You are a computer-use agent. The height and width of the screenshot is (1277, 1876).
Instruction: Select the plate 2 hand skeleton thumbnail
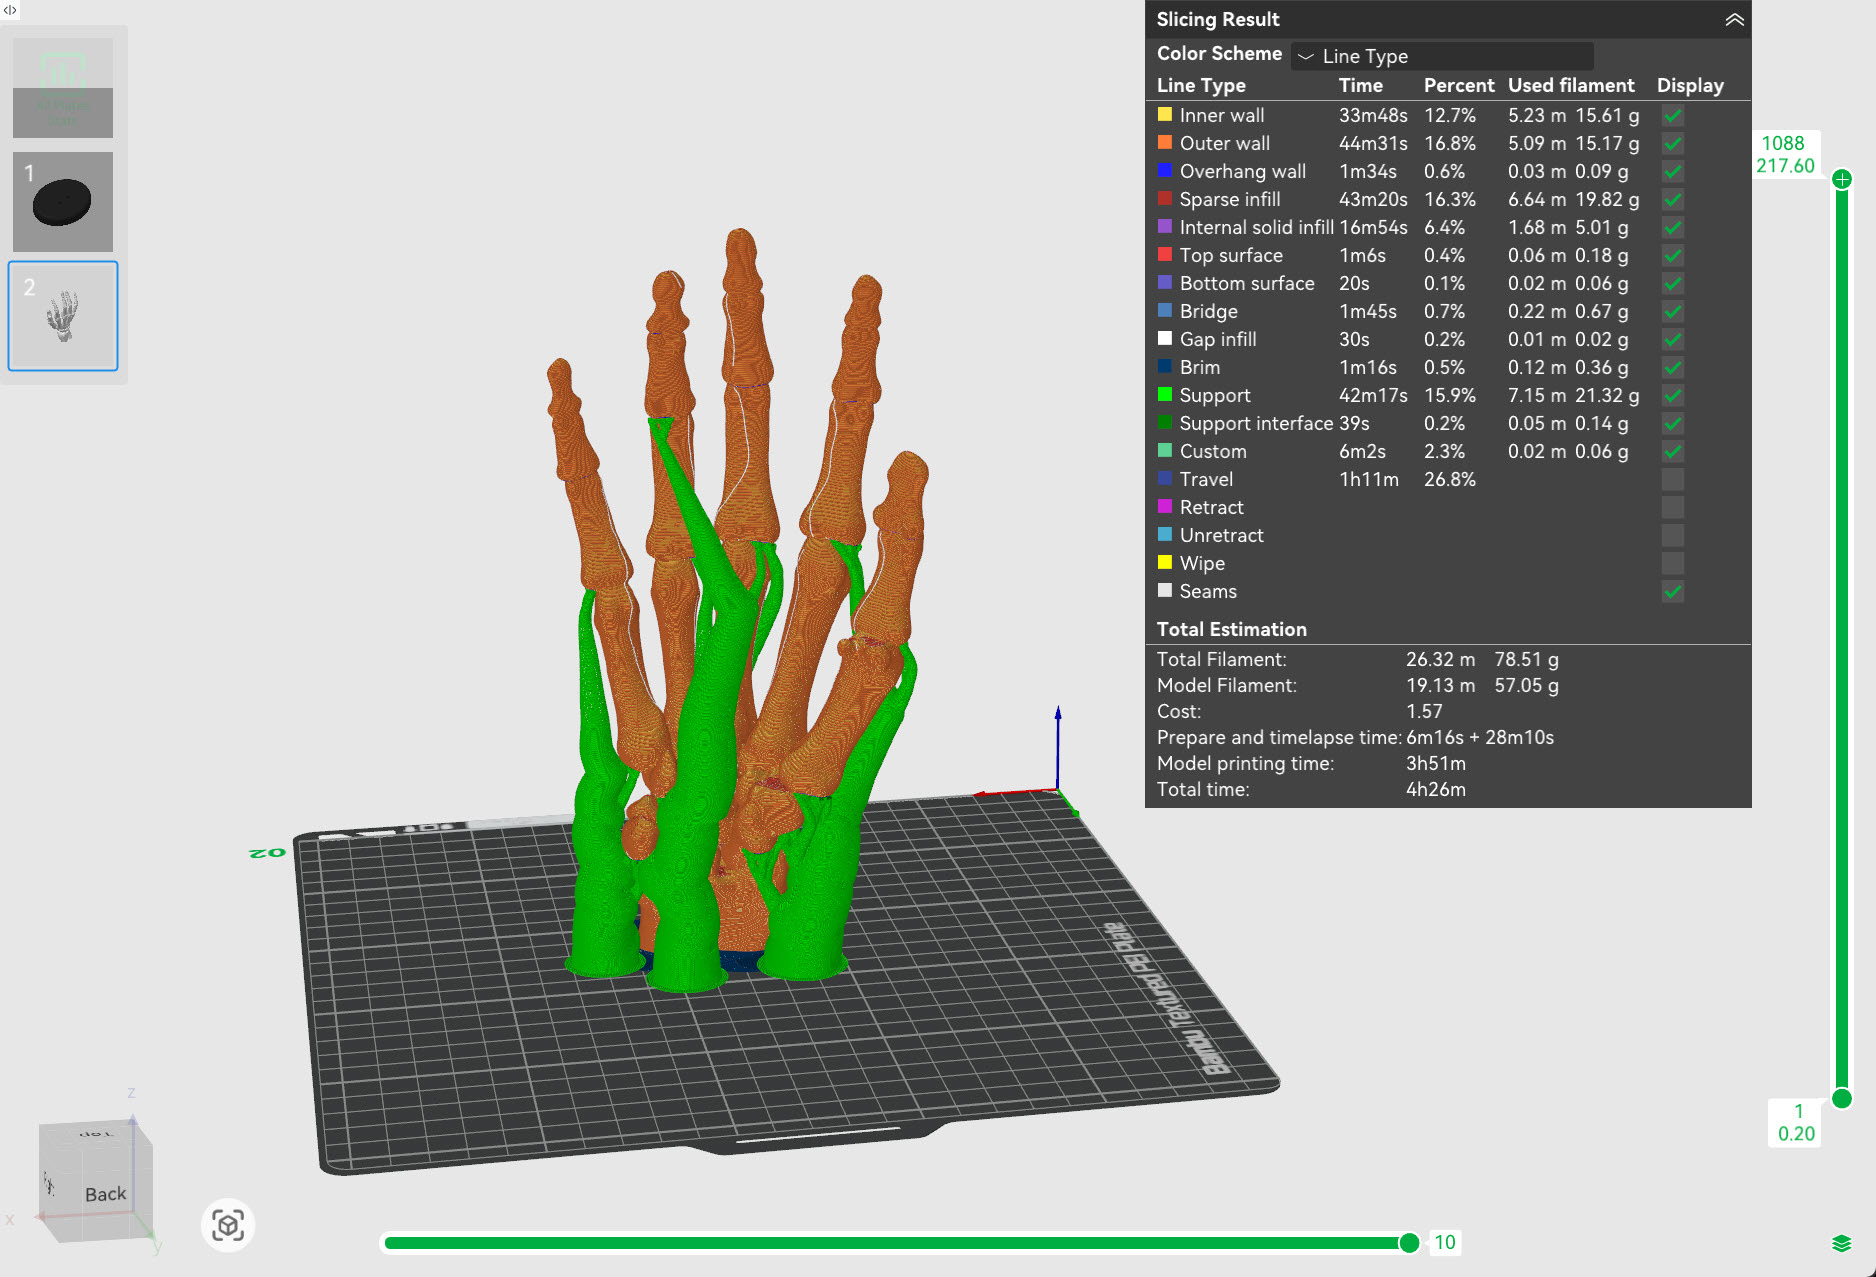point(62,316)
